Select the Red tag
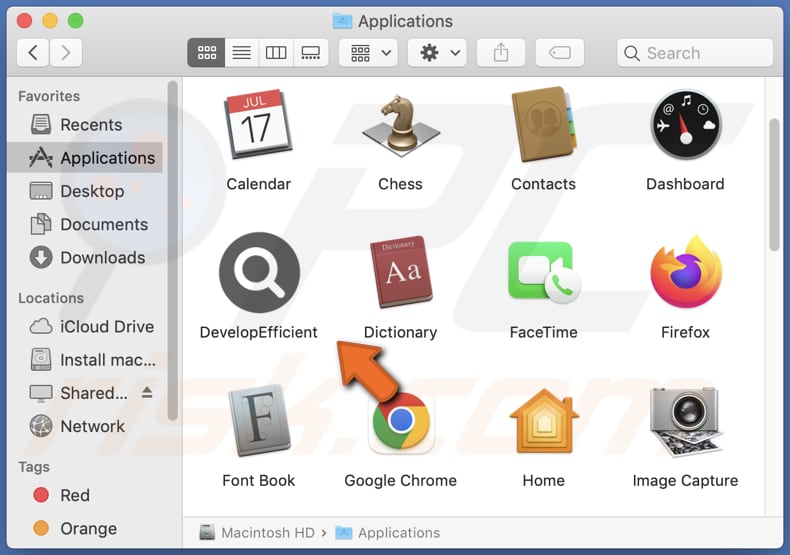This screenshot has width=790, height=555. point(85,495)
